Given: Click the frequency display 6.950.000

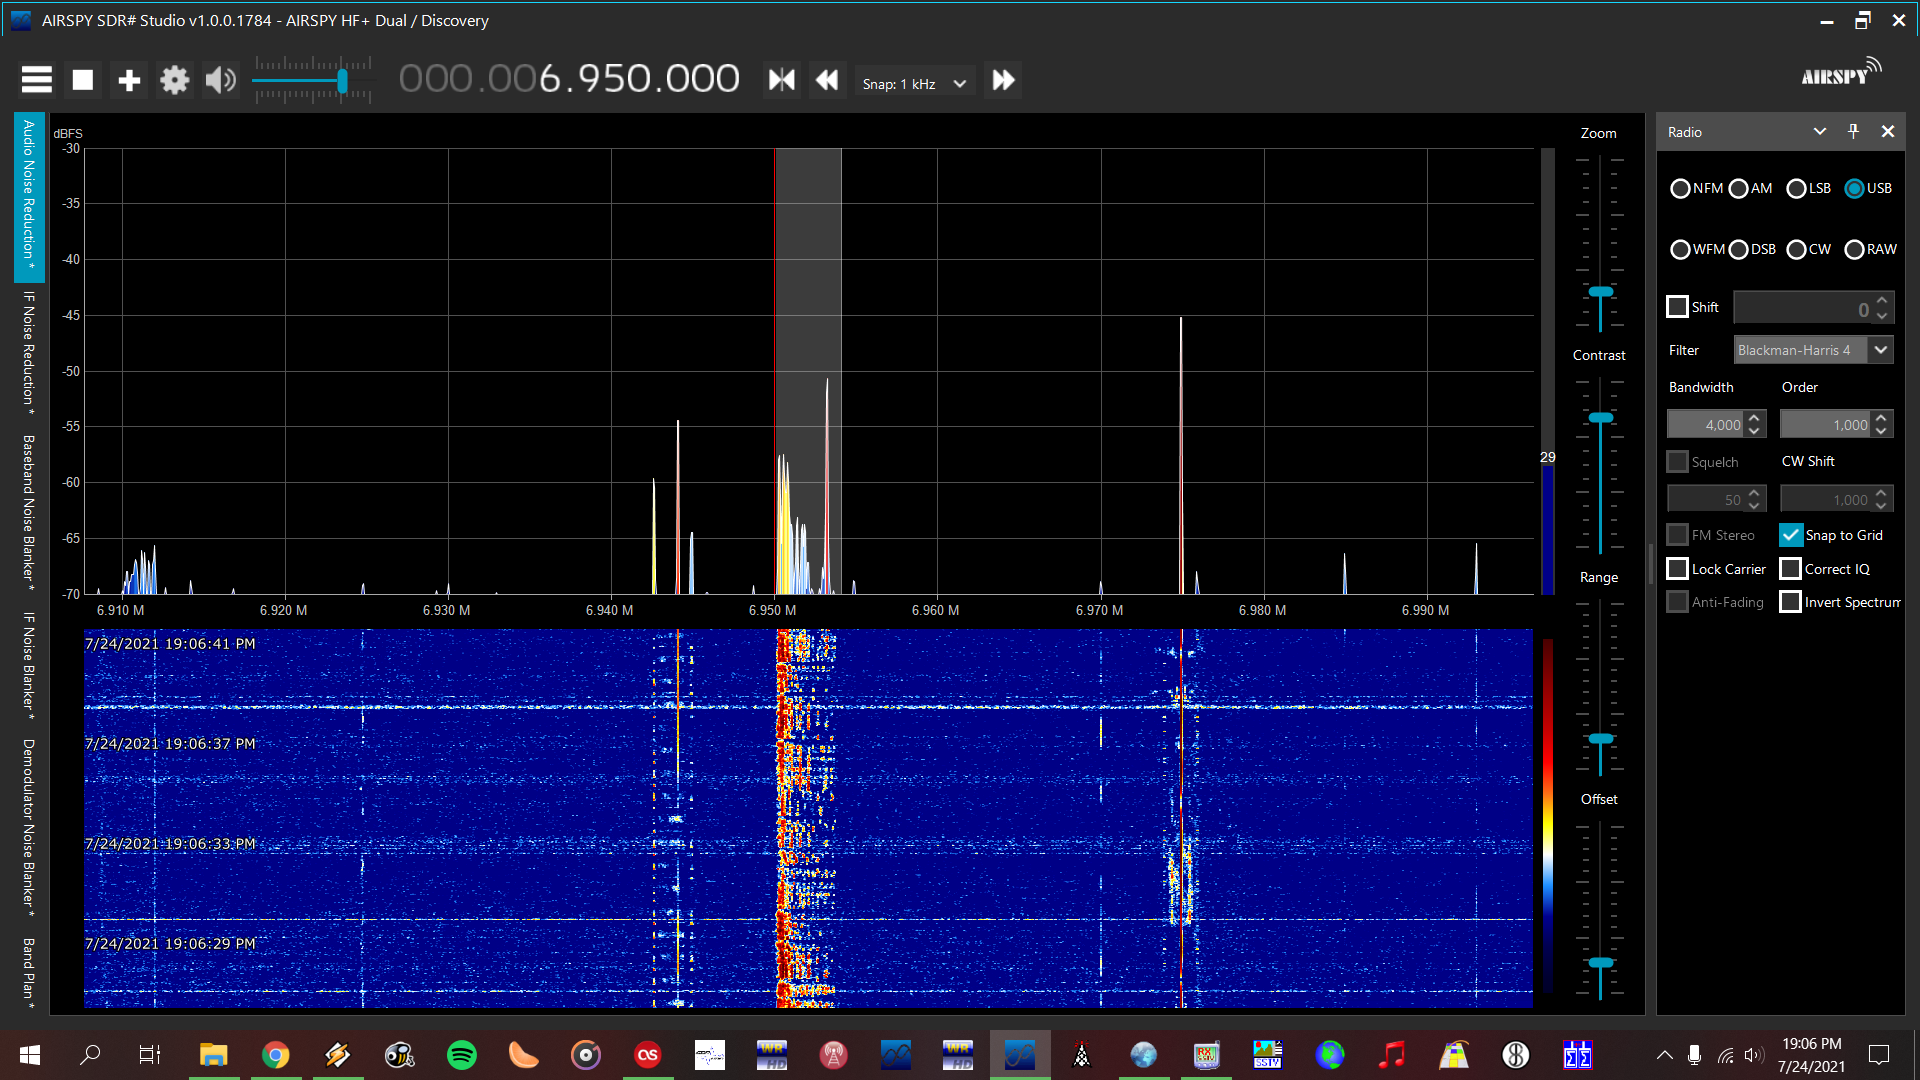Looking at the screenshot, I should coord(570,79).
